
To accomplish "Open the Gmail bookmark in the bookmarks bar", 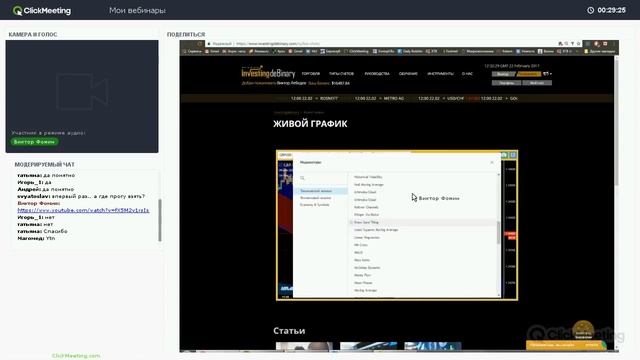I will (296, 51).
